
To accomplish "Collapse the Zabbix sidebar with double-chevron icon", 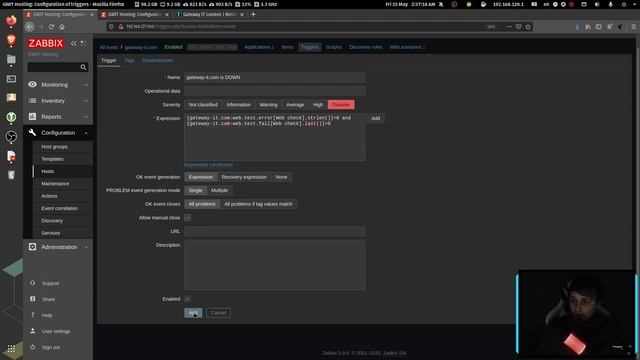I will click(73, 43).
